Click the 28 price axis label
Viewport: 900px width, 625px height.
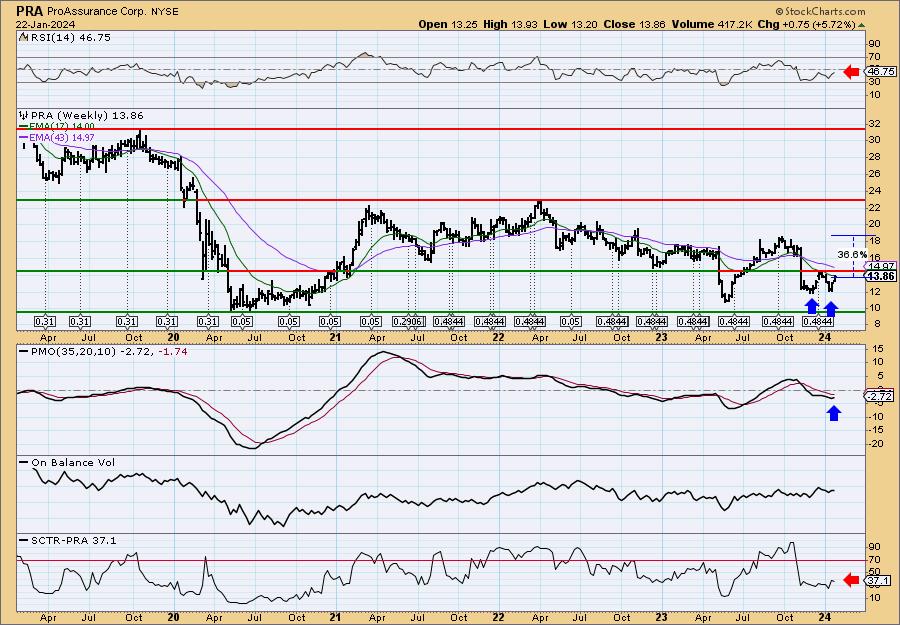875,157
